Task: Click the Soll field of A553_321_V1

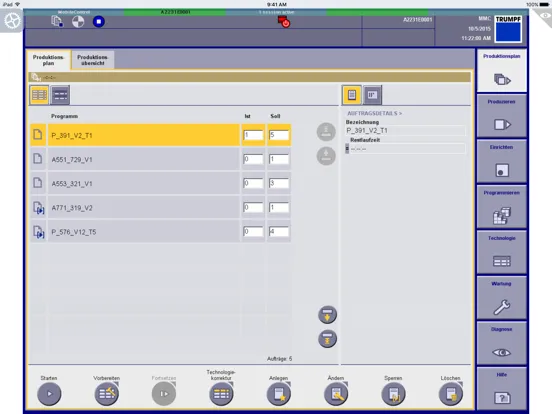Action: [279, 183]
